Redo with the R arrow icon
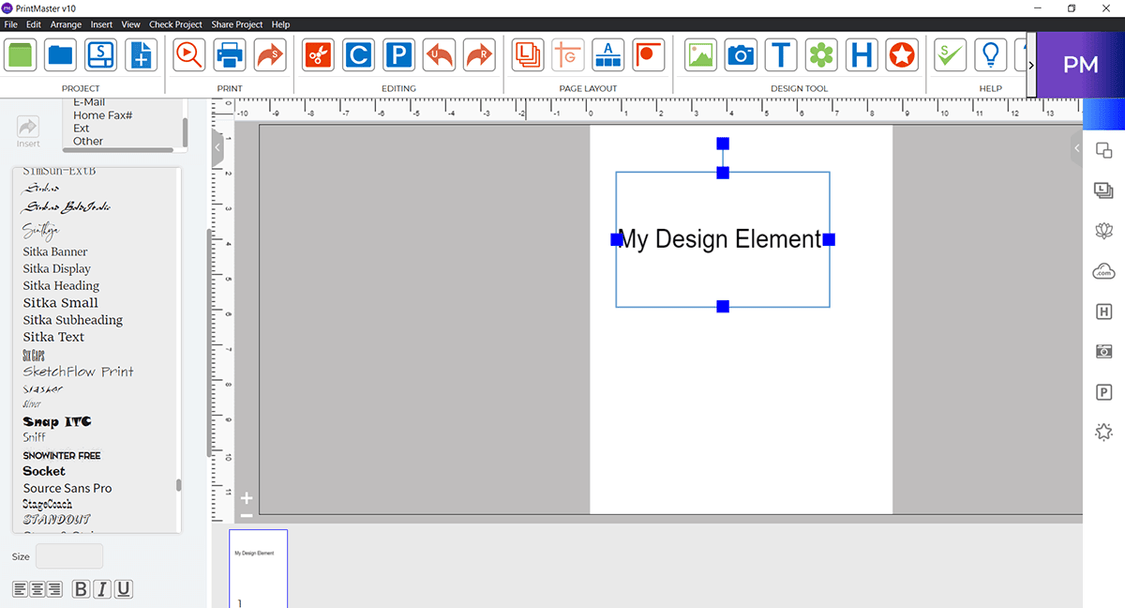The height and width of the screenshot is (608, 1125). pos(479,55)
